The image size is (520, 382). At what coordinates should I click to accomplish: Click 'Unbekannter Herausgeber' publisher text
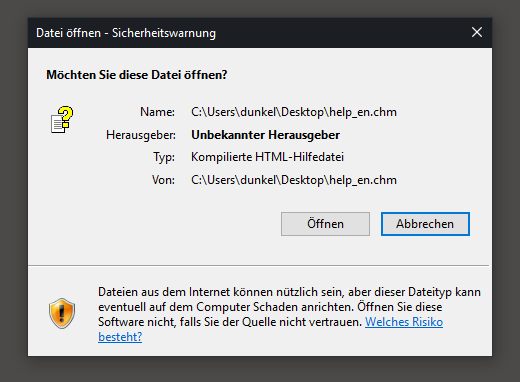coord(265,135)
